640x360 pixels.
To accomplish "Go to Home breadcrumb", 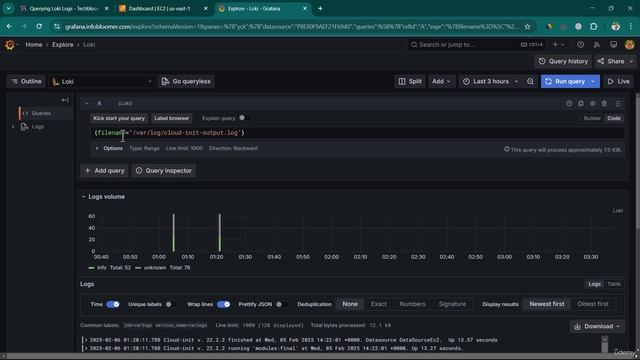I will point(33,44).
